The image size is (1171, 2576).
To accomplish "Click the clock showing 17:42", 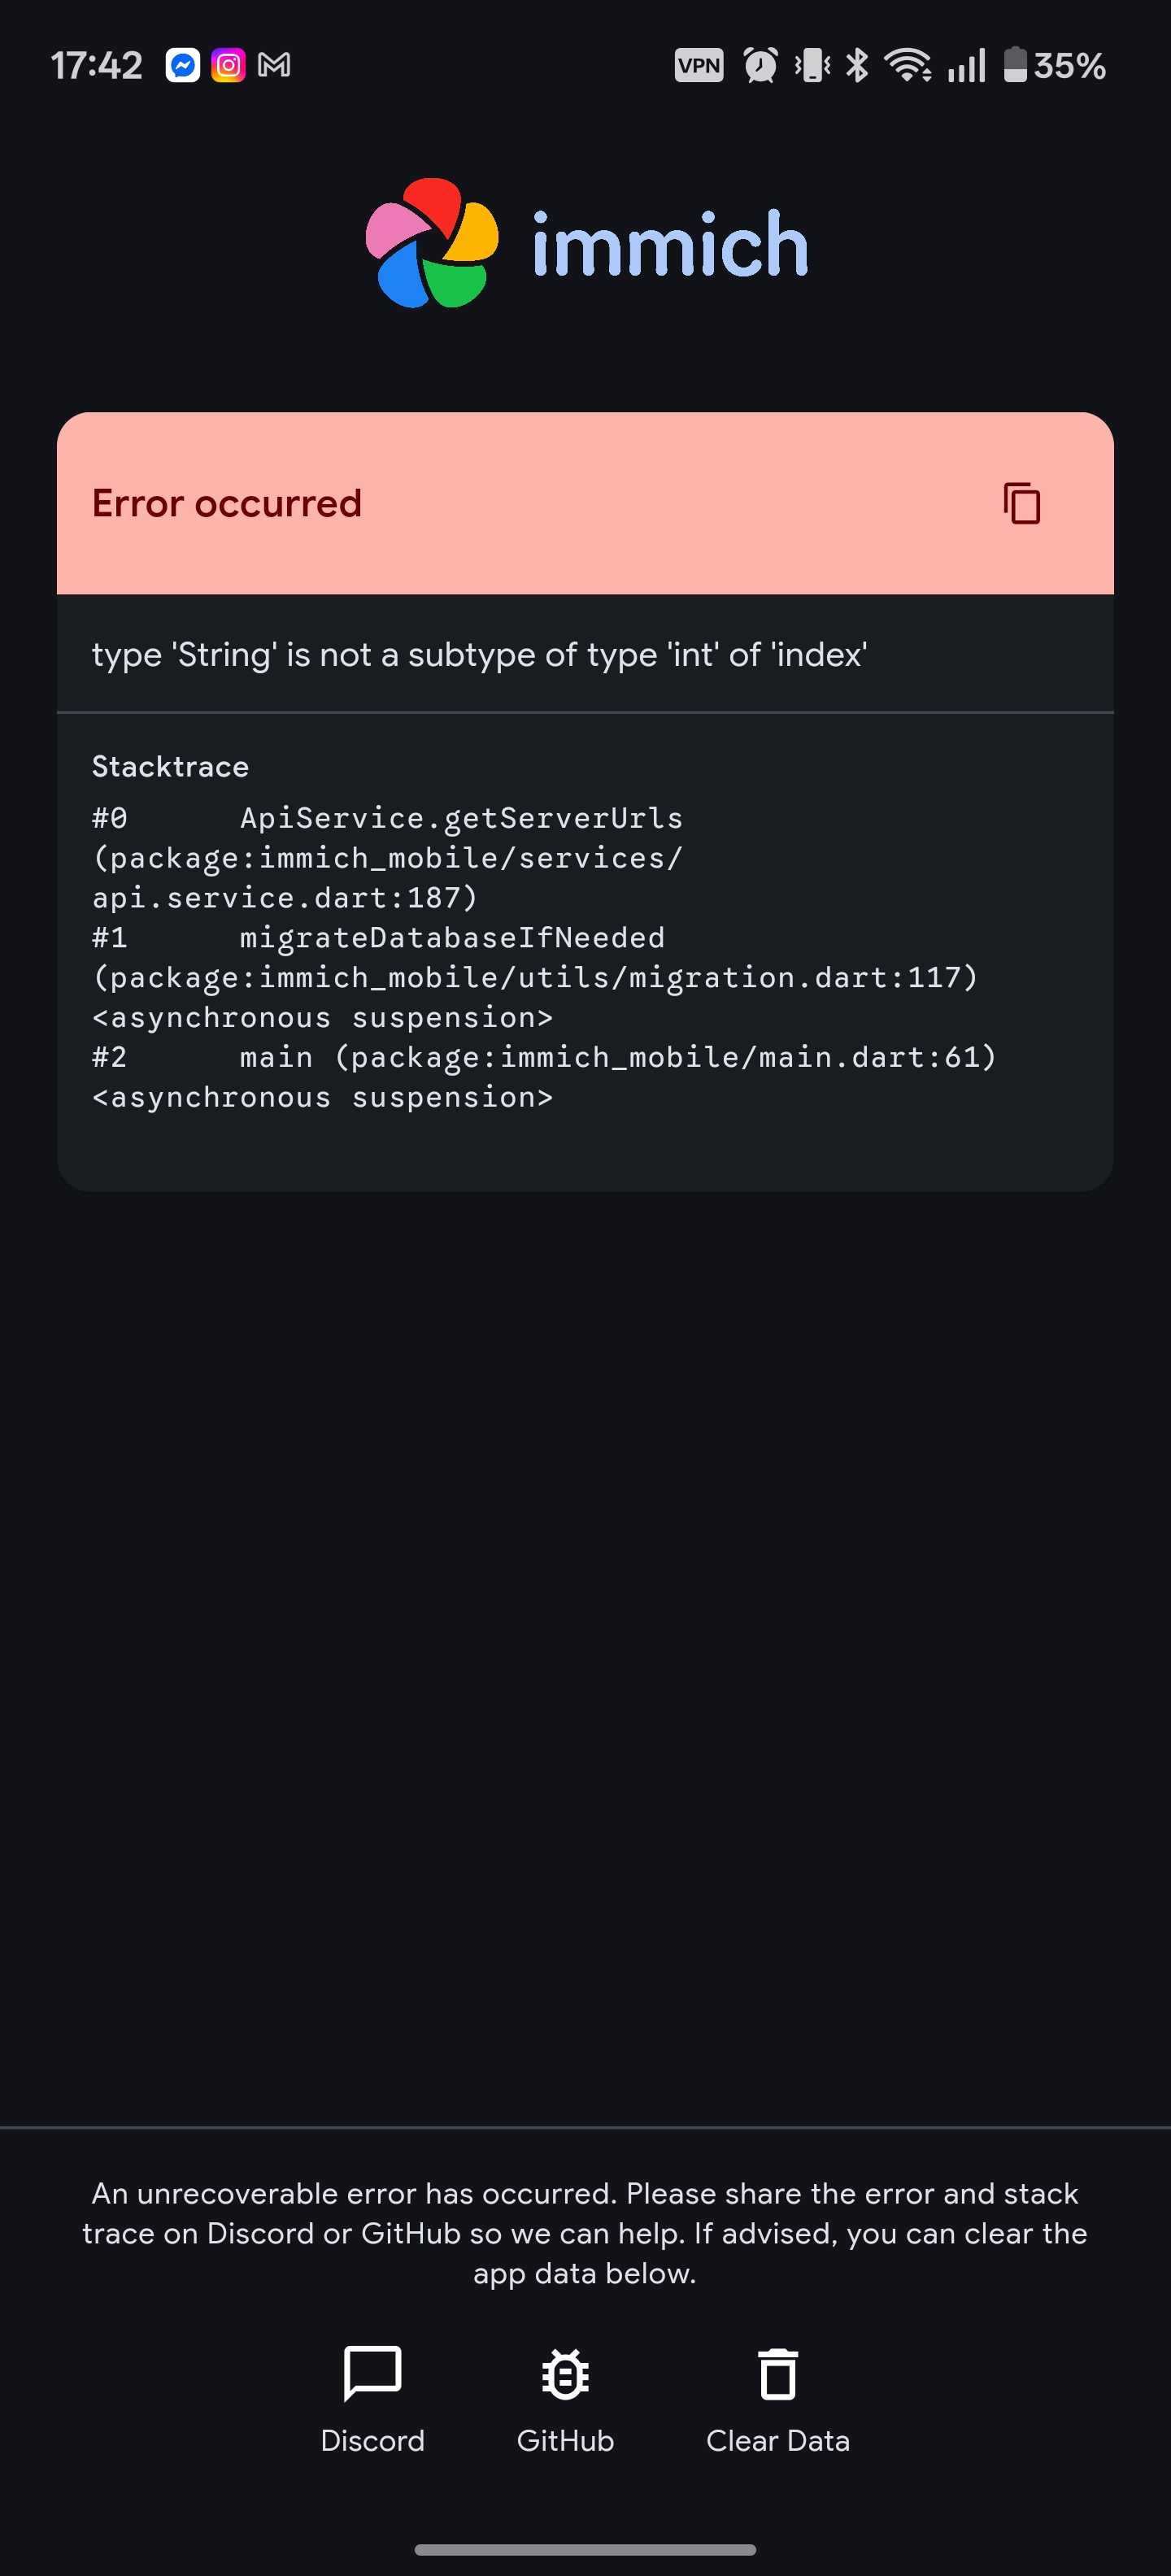I will (97, 64).
